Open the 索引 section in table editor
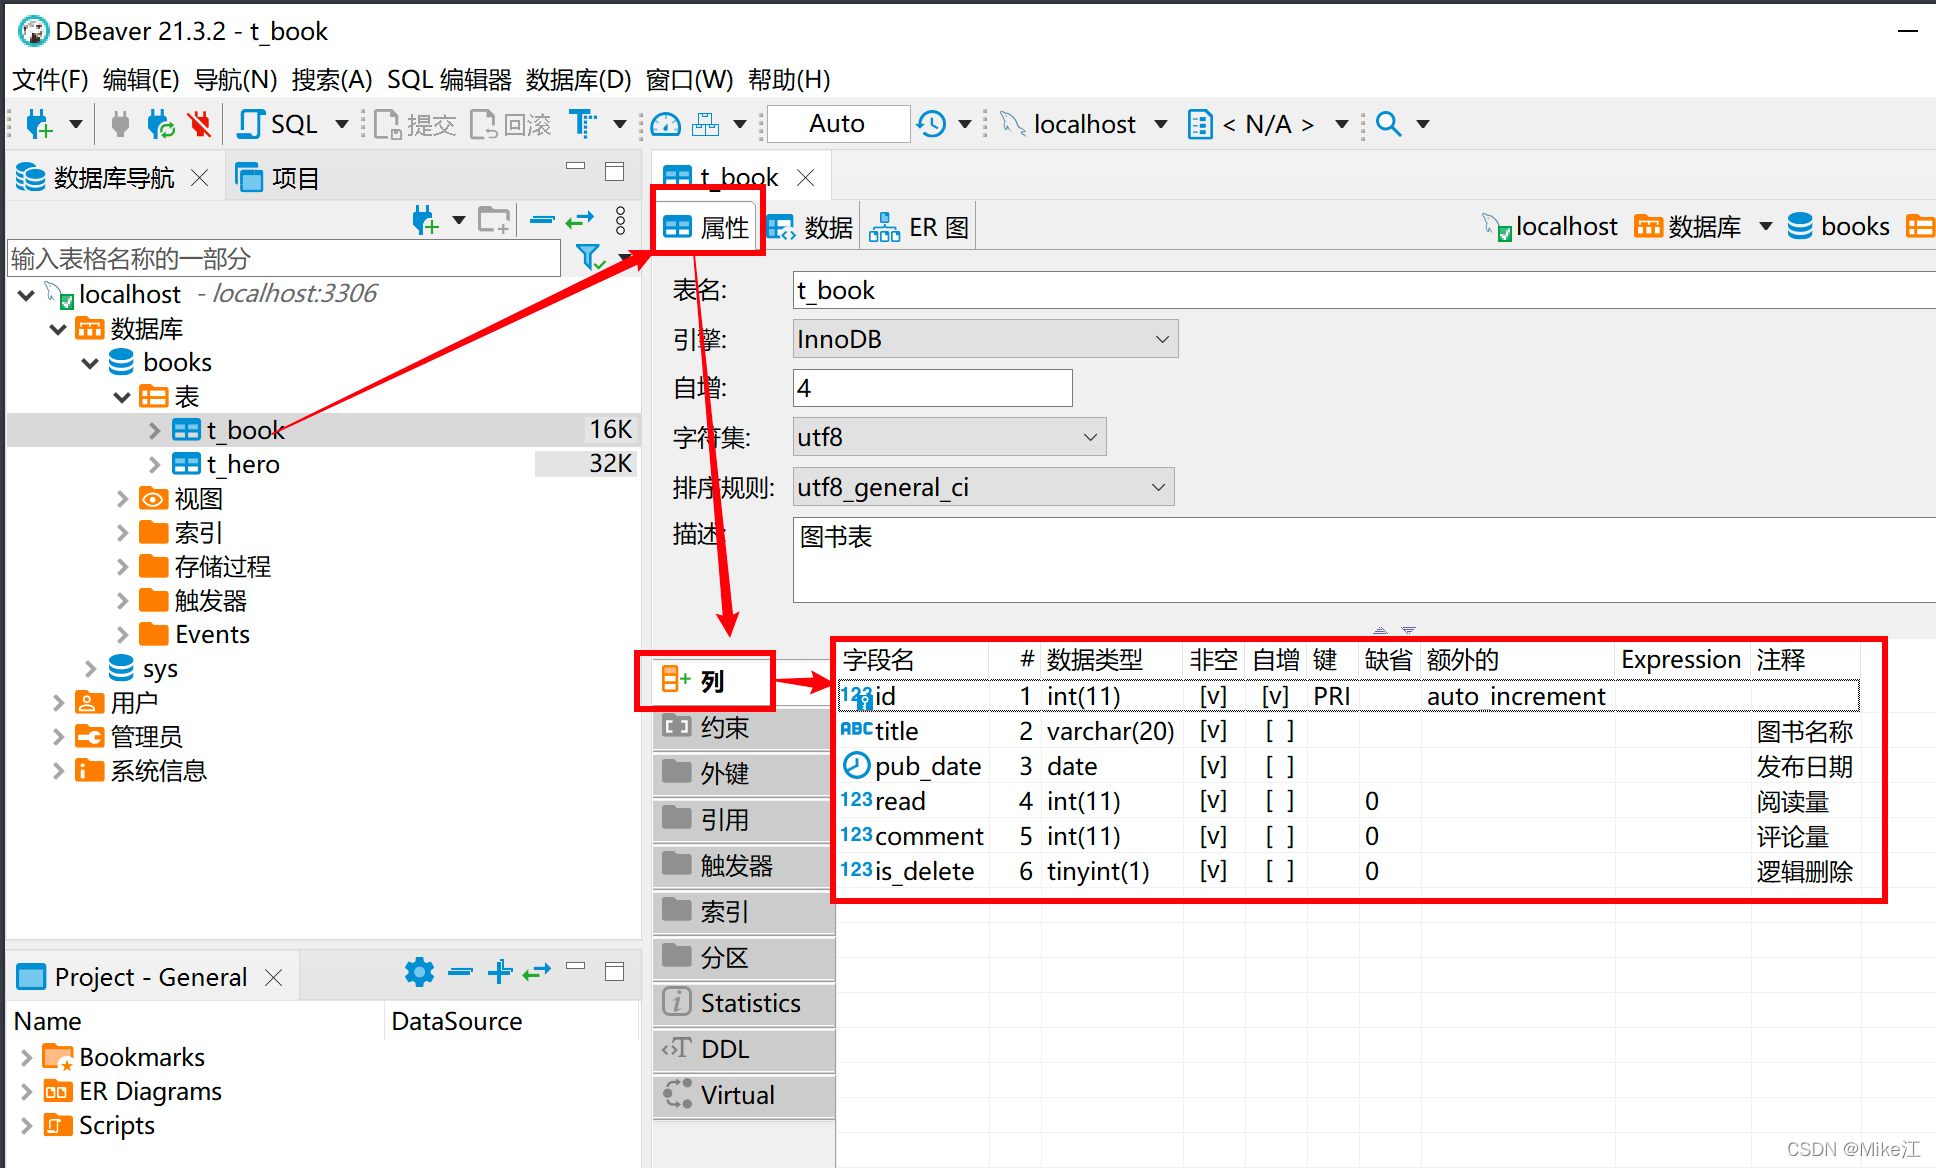1936x1168 pixels. click(x=744, y=911)
